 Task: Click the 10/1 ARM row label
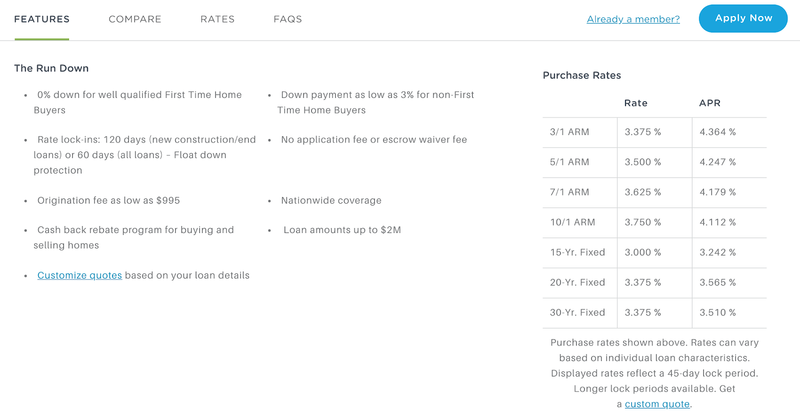coord(572,222)
